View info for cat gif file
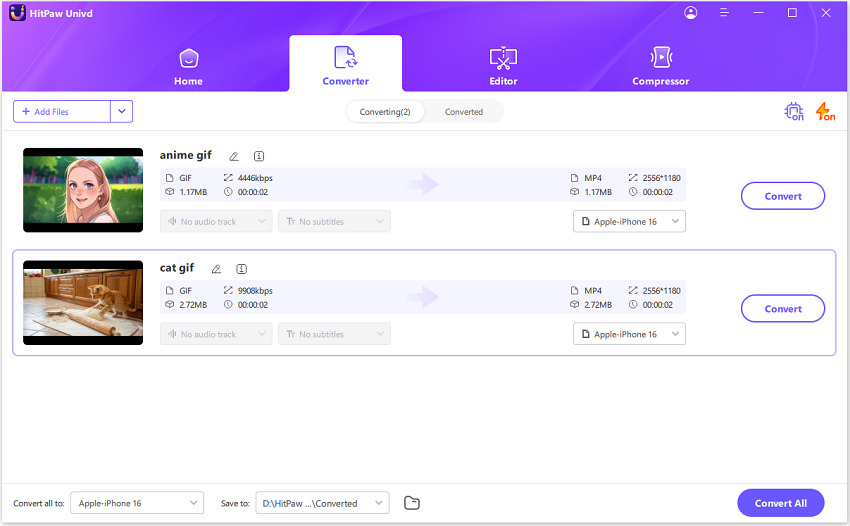The image size is (850, 526). coord(242,269)
